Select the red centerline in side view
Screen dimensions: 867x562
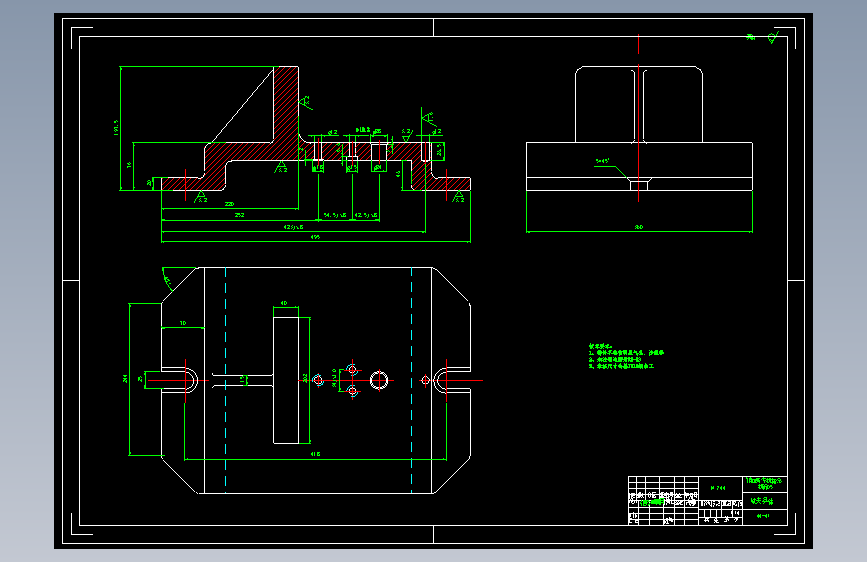[x=639, y=118]
